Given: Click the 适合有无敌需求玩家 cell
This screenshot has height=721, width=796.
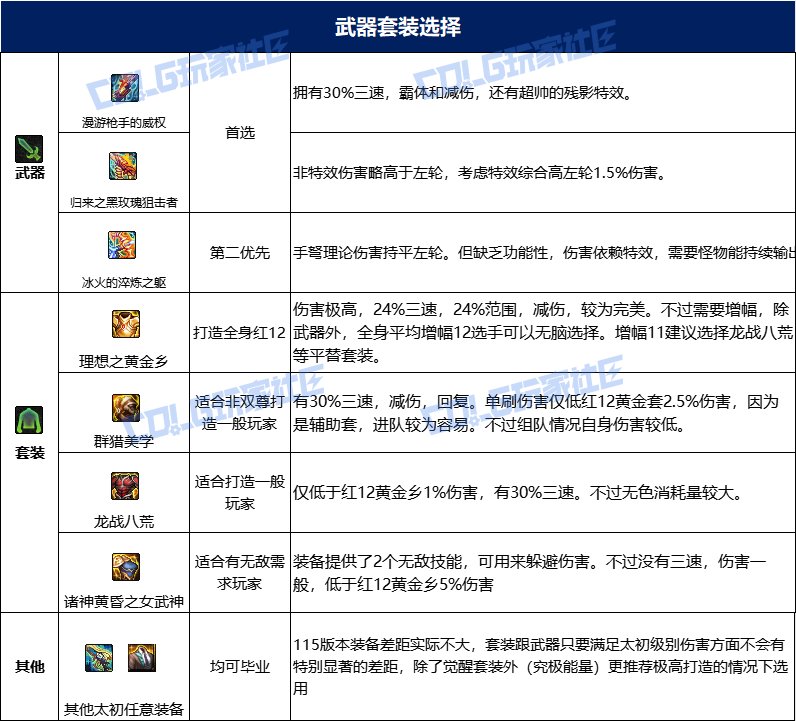Looking at the screenshot, I should pos(239,573).
